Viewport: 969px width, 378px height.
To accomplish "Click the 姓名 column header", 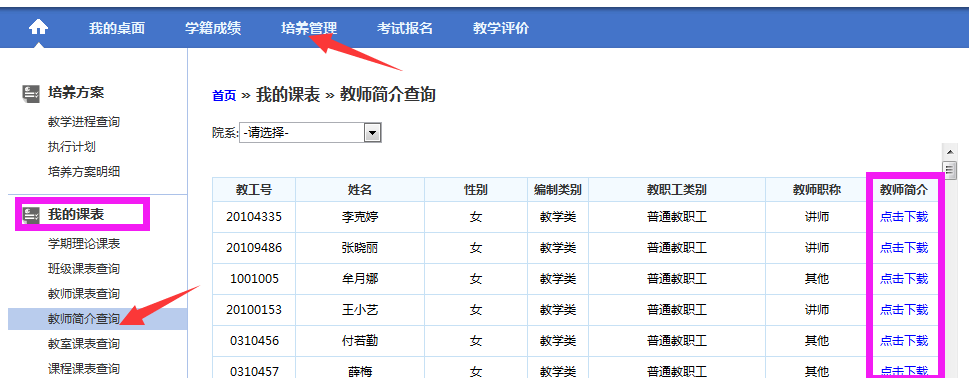I will pos(360,190).
